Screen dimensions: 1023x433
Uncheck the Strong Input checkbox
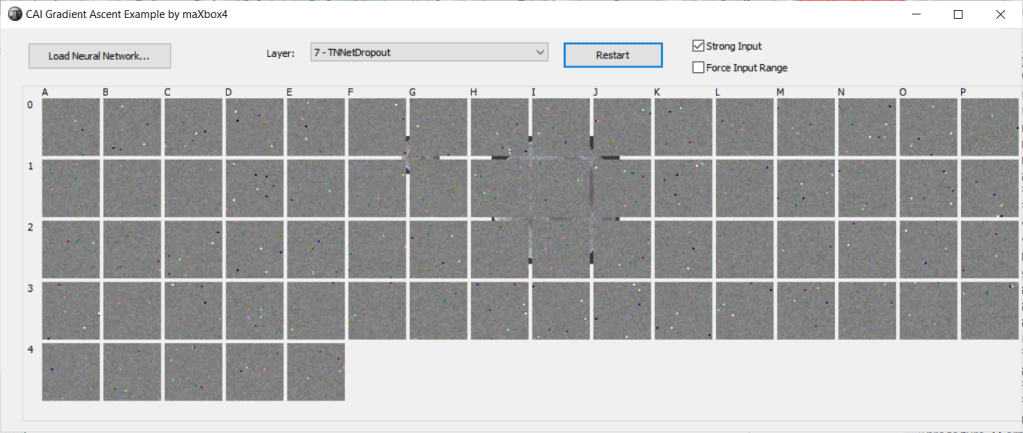698,46
